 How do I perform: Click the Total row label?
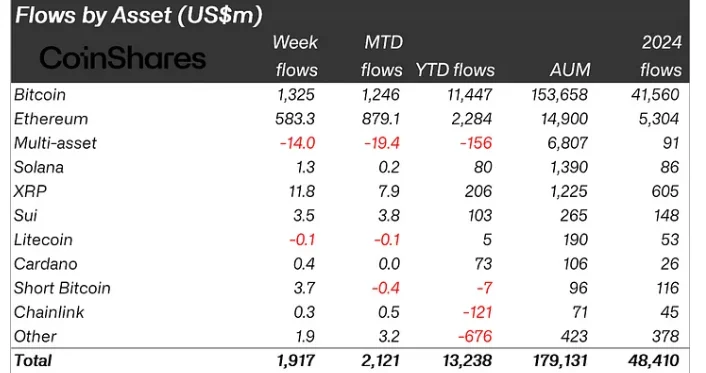(33, 360)
